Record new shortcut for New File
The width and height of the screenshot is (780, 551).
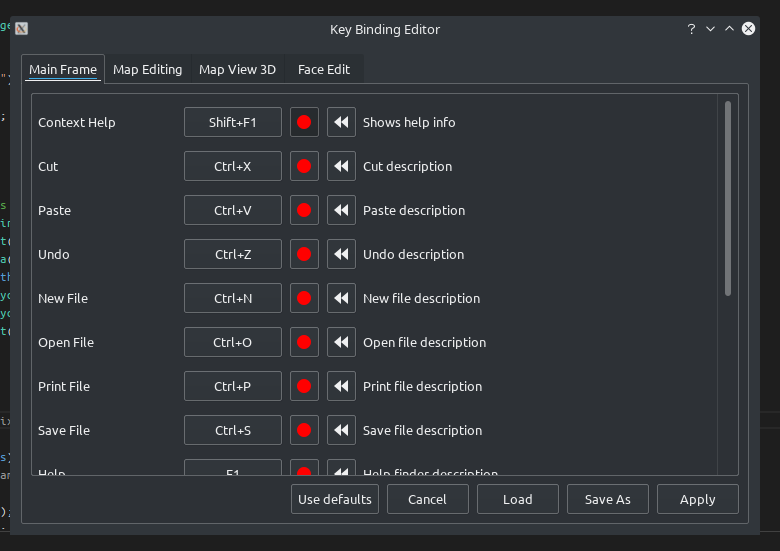(x=304, y=298)
